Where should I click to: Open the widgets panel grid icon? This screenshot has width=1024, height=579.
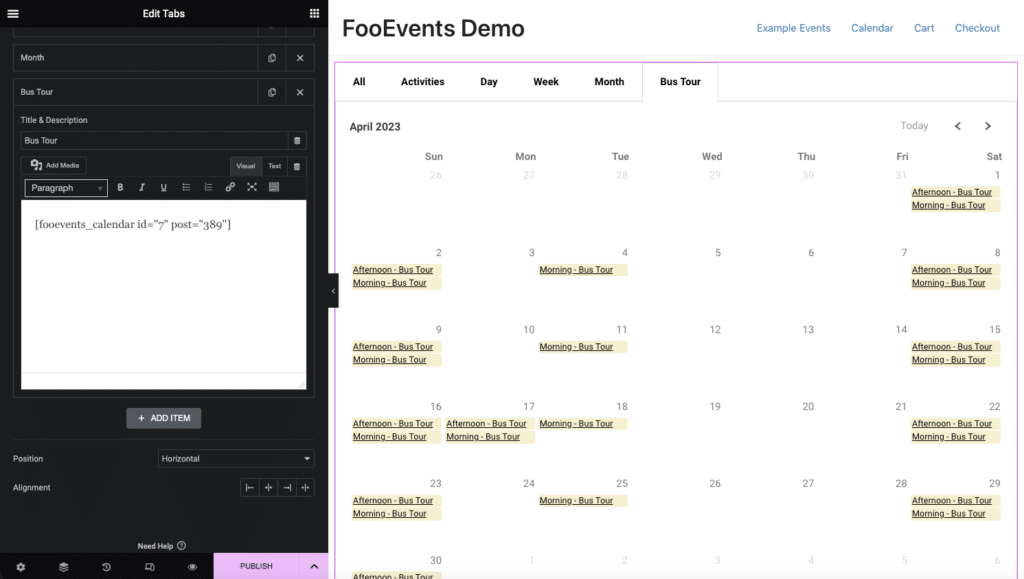coord(313,13)
